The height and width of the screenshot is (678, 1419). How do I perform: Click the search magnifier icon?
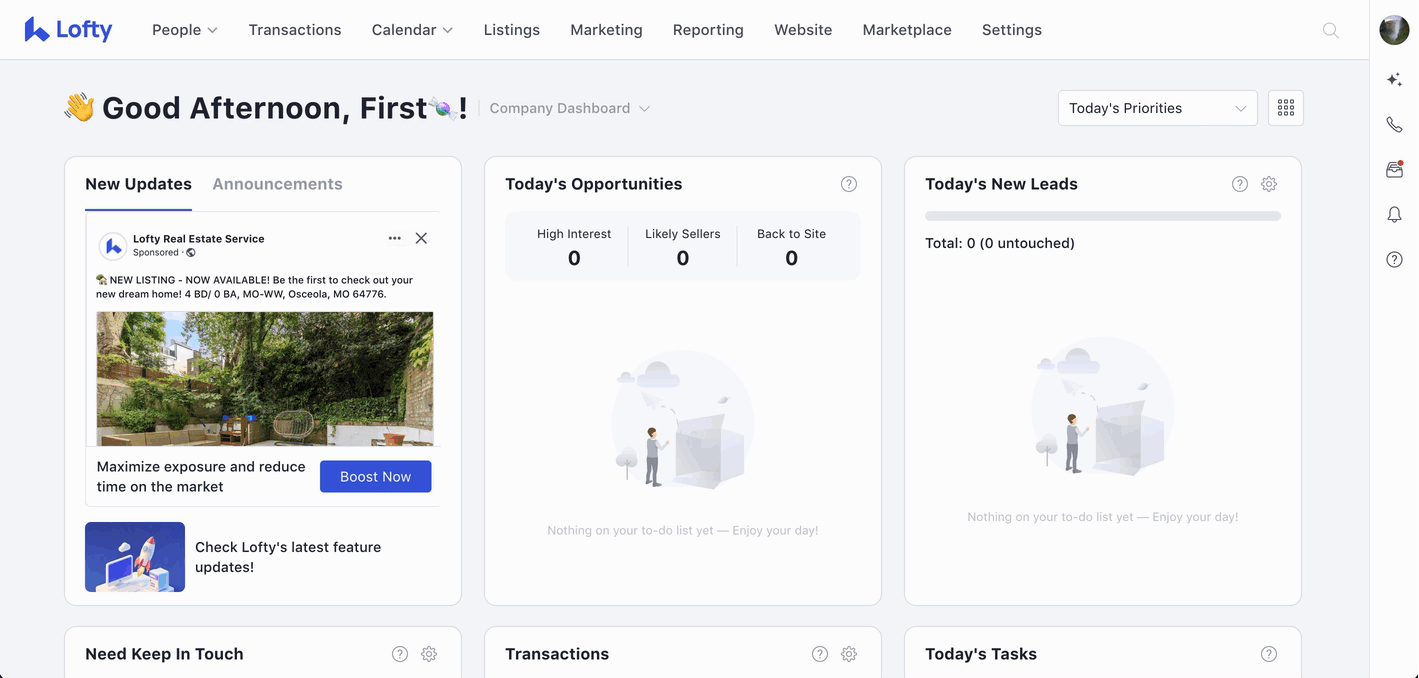(1330, 30)
